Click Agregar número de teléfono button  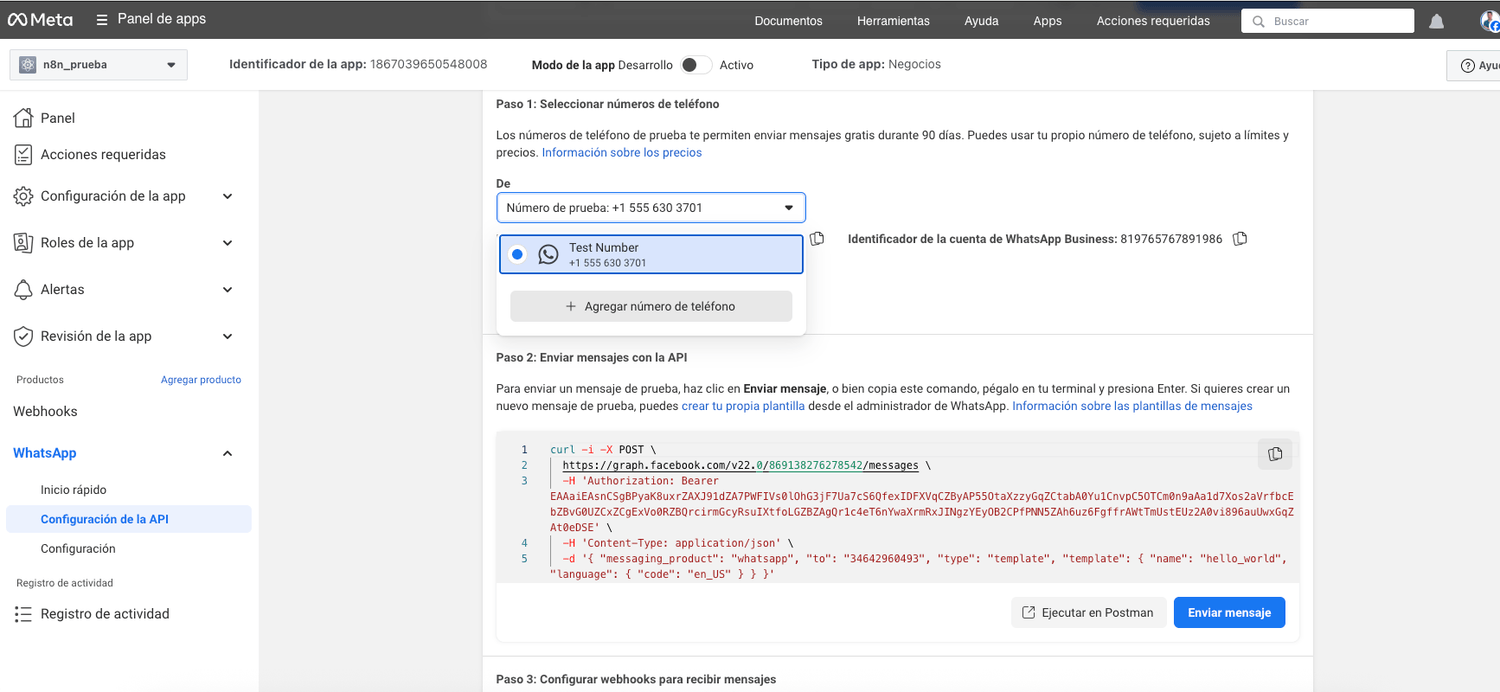651,306
